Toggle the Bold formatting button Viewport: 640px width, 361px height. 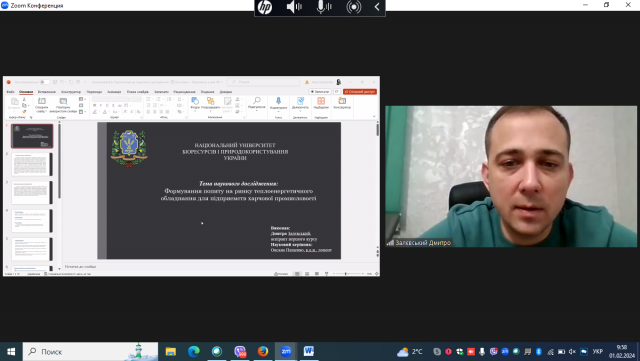(x=95, y=105)
